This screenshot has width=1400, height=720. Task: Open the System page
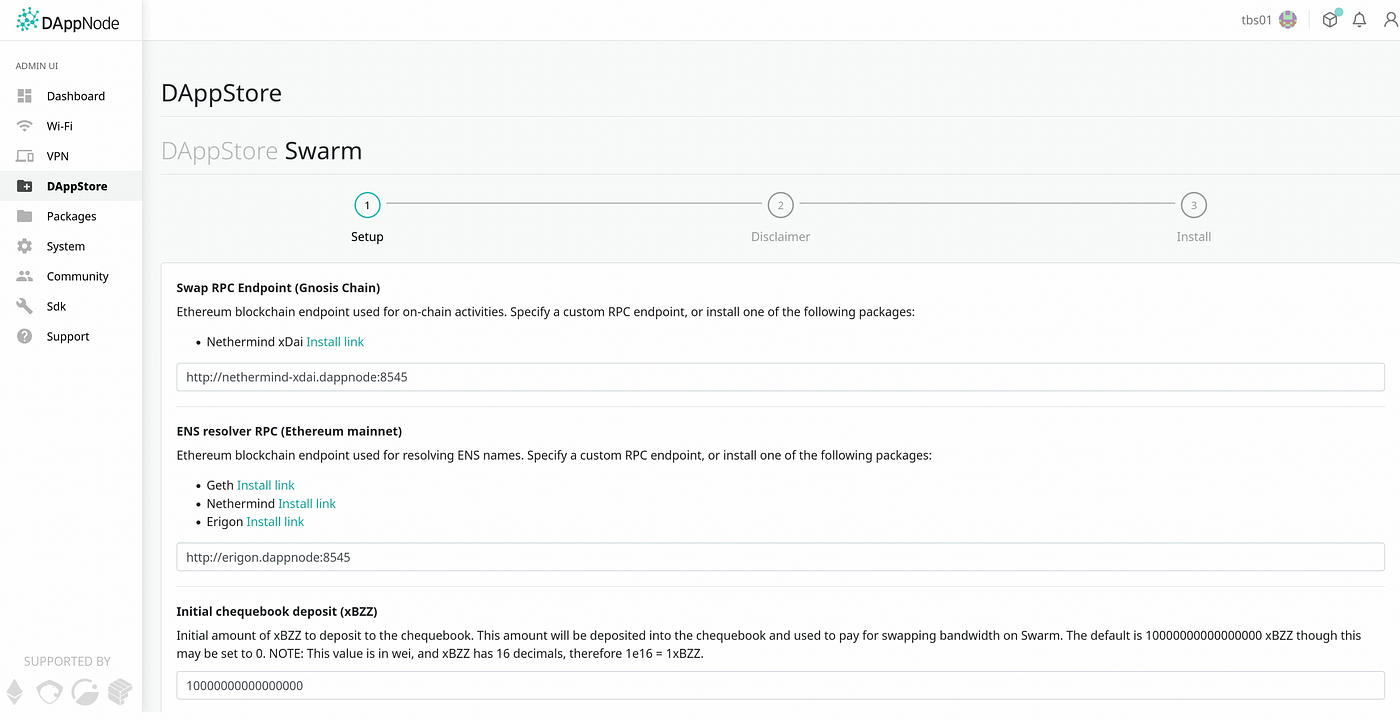(x=71, y=246)
